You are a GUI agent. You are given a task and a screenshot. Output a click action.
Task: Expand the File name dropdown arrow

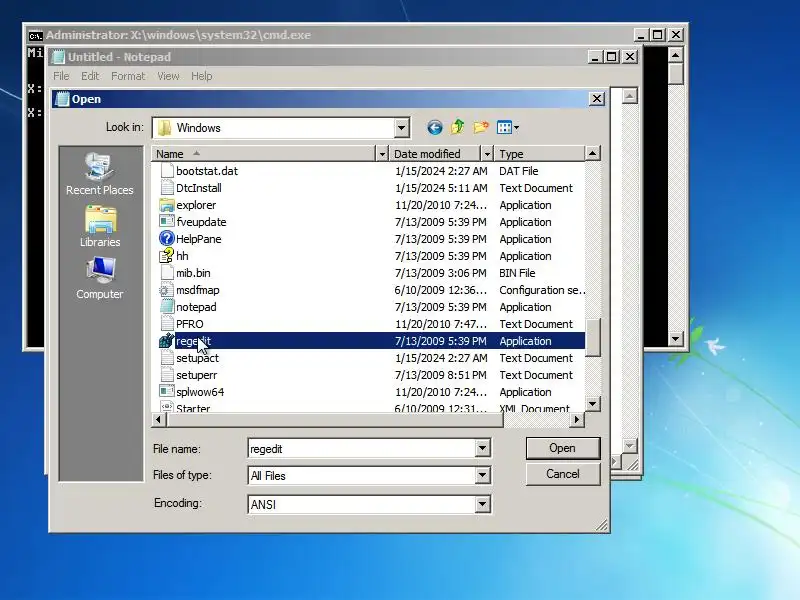tap(482, 448)
